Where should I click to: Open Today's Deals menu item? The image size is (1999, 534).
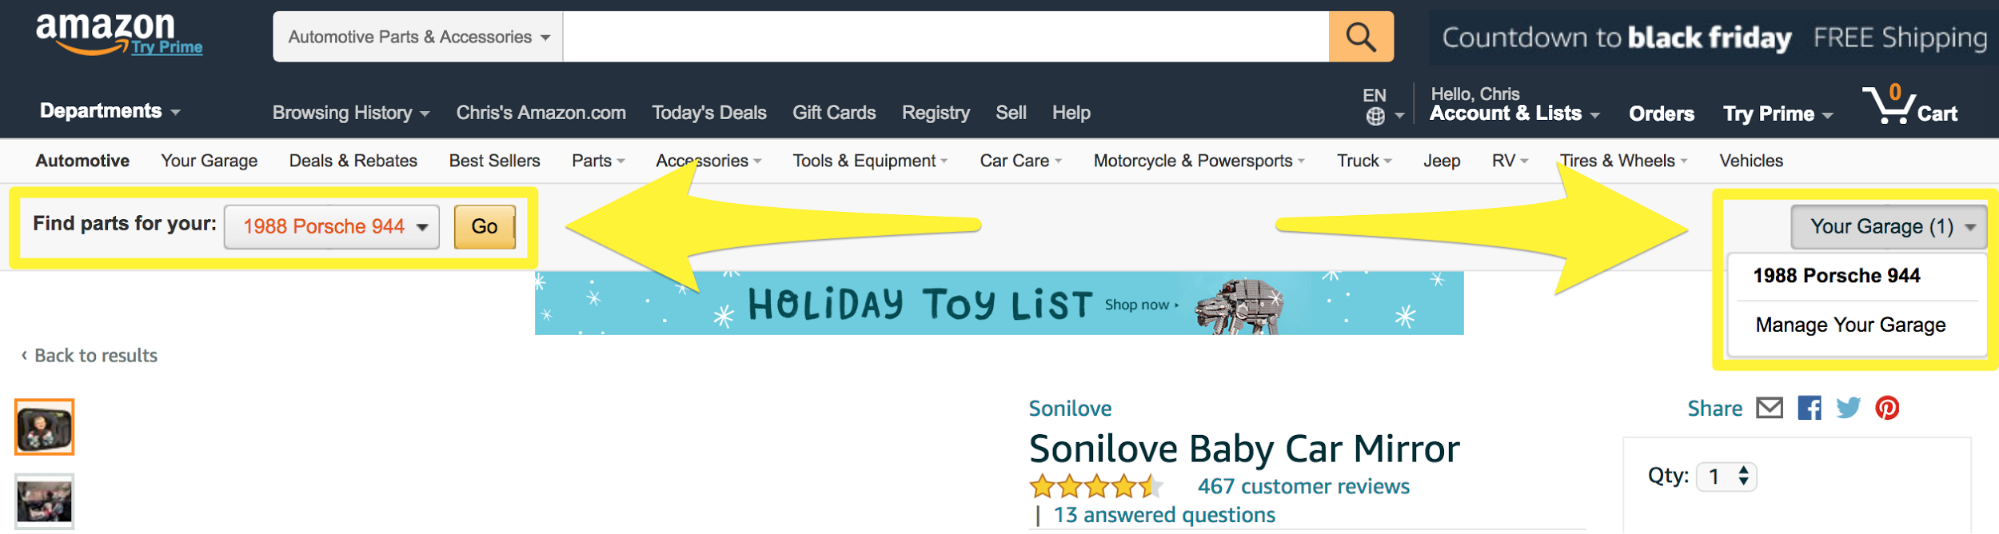pyautogui.click(x=709, y=113)
